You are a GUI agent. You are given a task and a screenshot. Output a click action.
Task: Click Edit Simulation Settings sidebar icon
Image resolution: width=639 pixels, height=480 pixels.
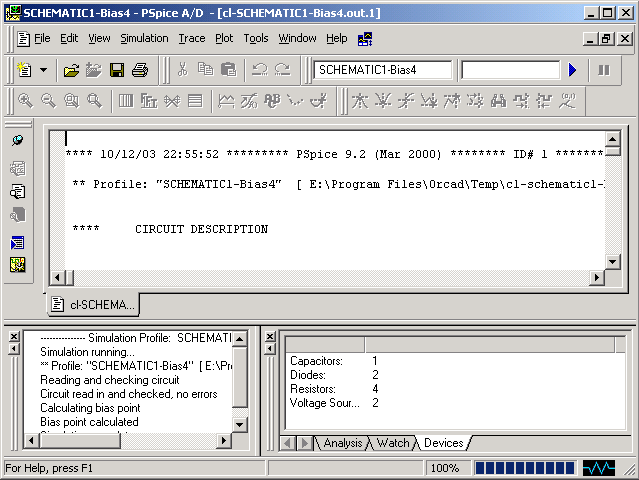click(x=18, y=141)
